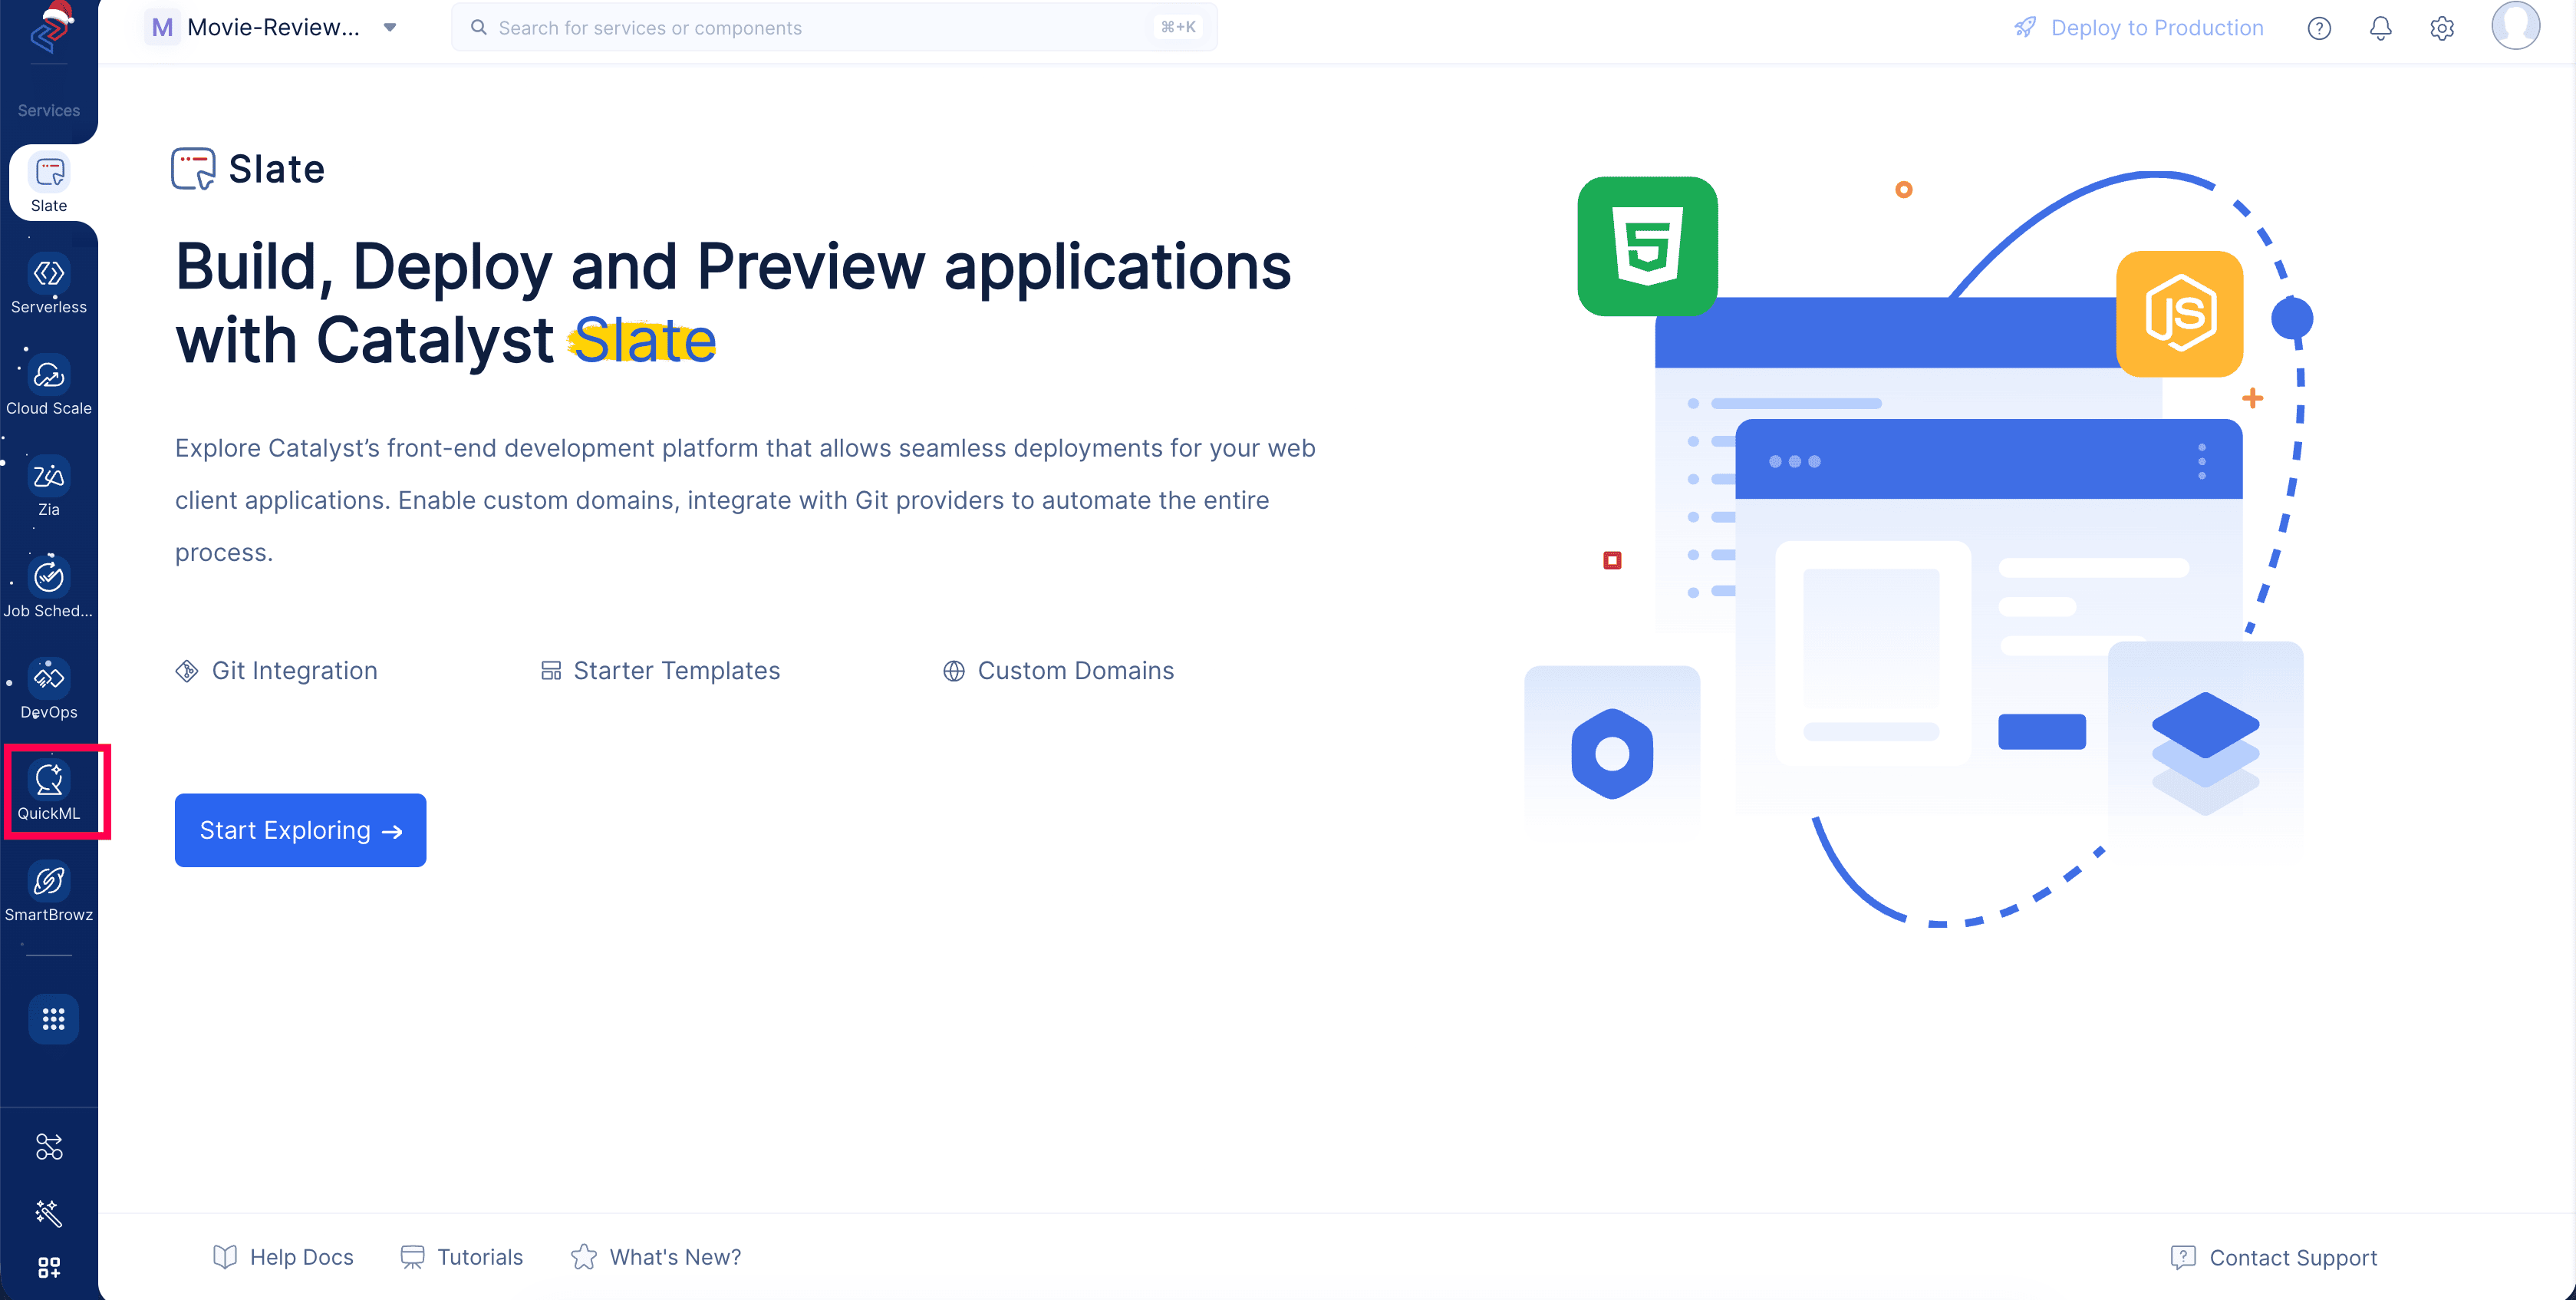
Task: View notifications bell
Action: 2381,28
